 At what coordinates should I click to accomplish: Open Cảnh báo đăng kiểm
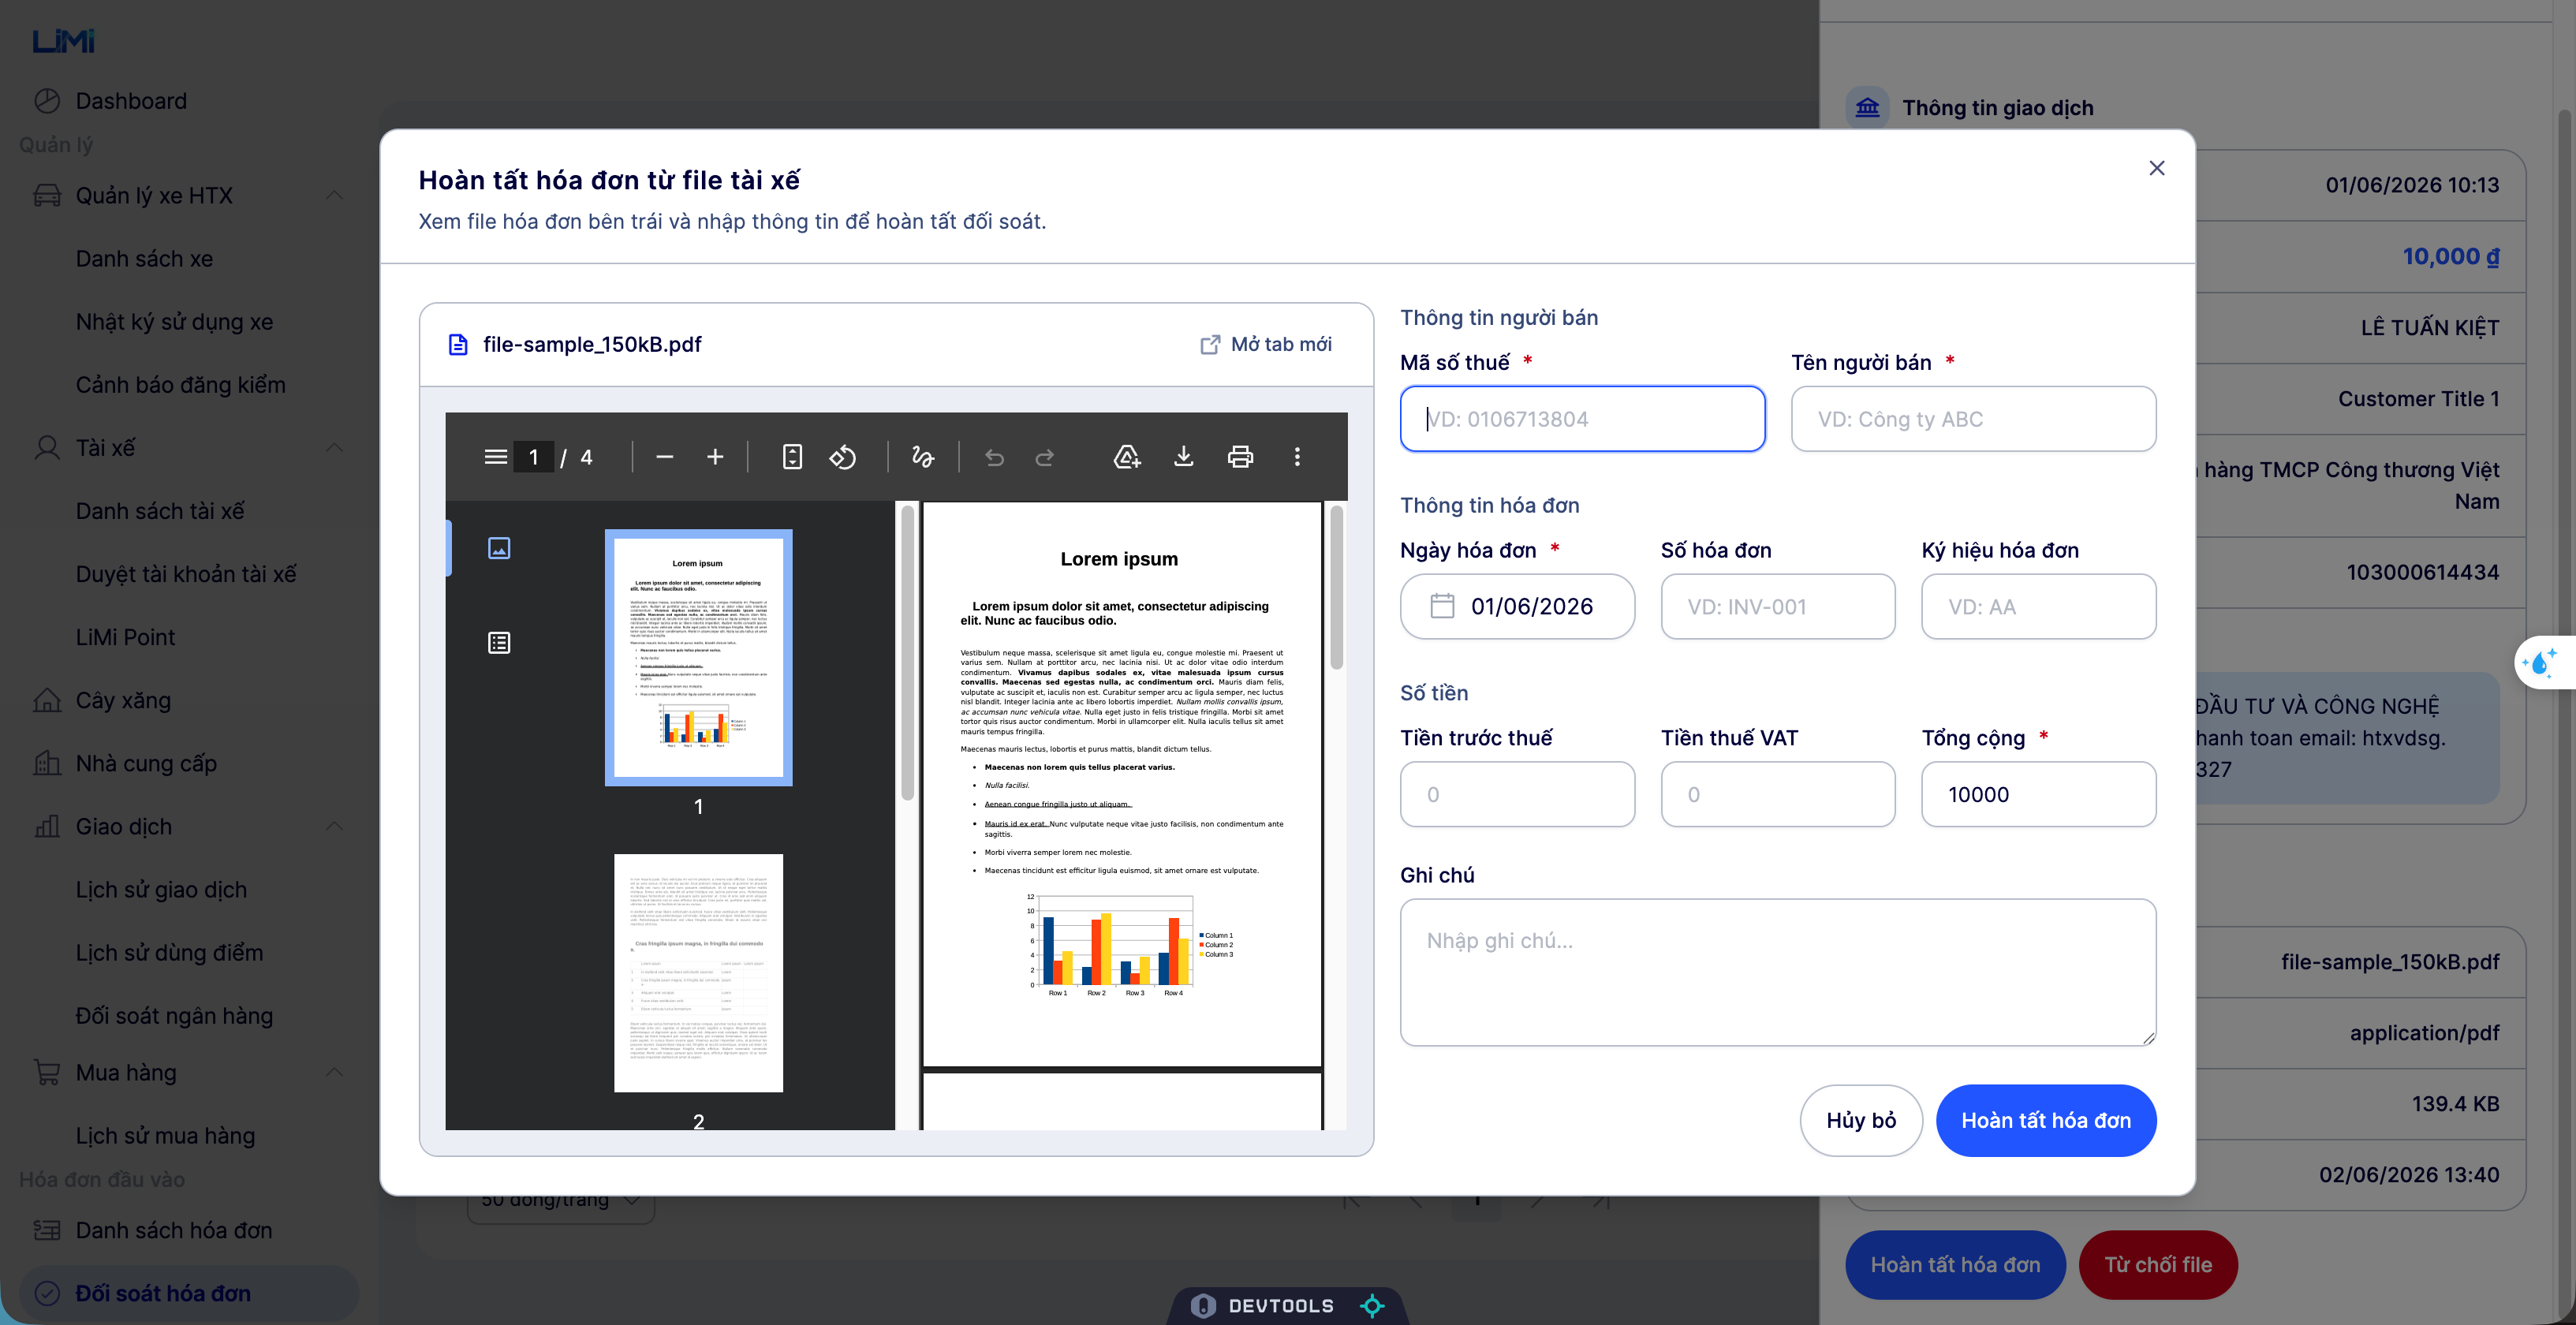[180, 384]
